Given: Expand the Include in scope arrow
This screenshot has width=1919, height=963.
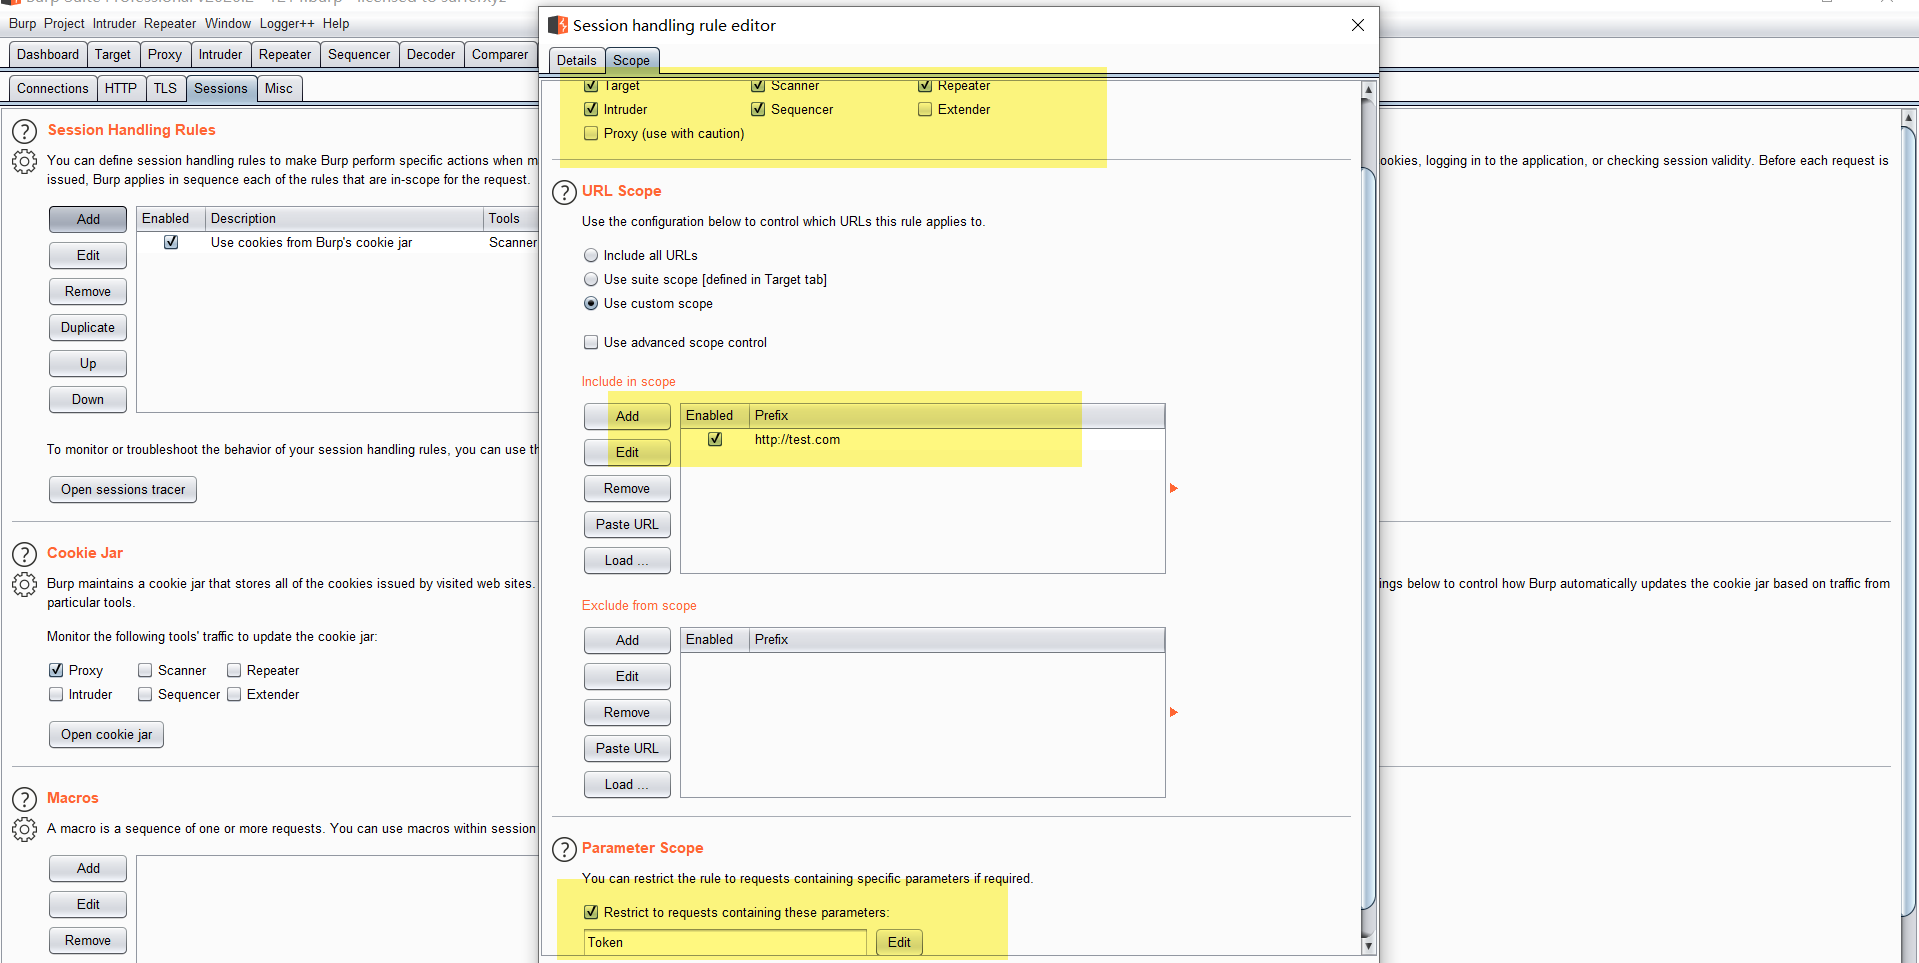Looking at the screenshot, I should (x=1174, y=488).
